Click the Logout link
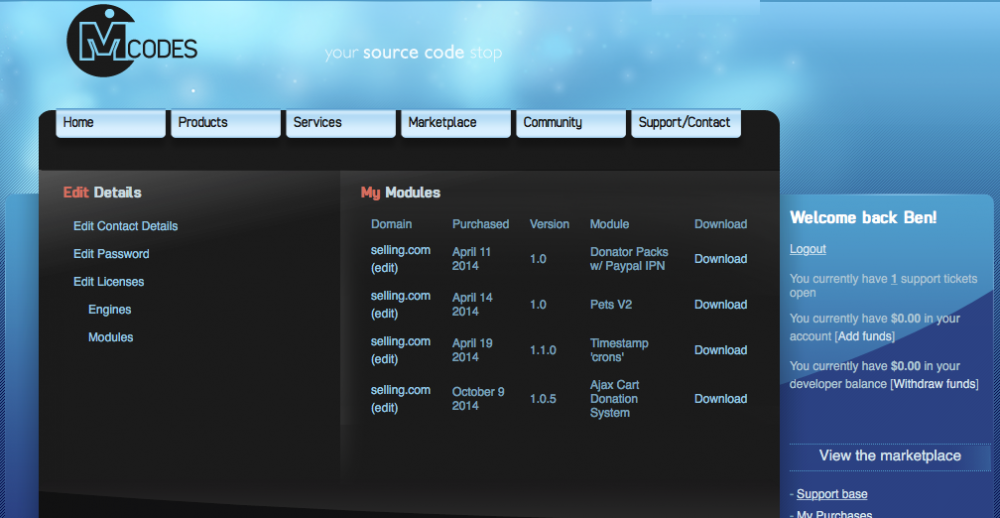This screenshot has height=518, width=1000. coord(807,249)
